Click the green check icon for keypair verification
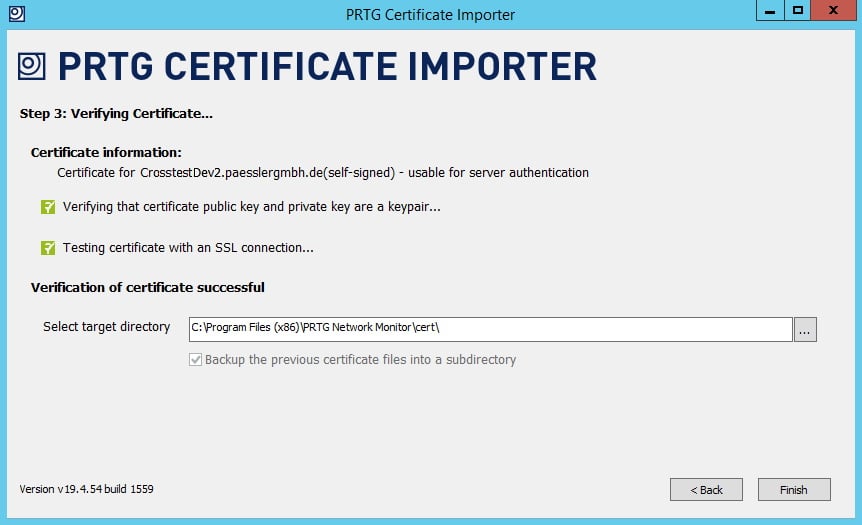Screen dimensions: 862x525 click(48, 207)
